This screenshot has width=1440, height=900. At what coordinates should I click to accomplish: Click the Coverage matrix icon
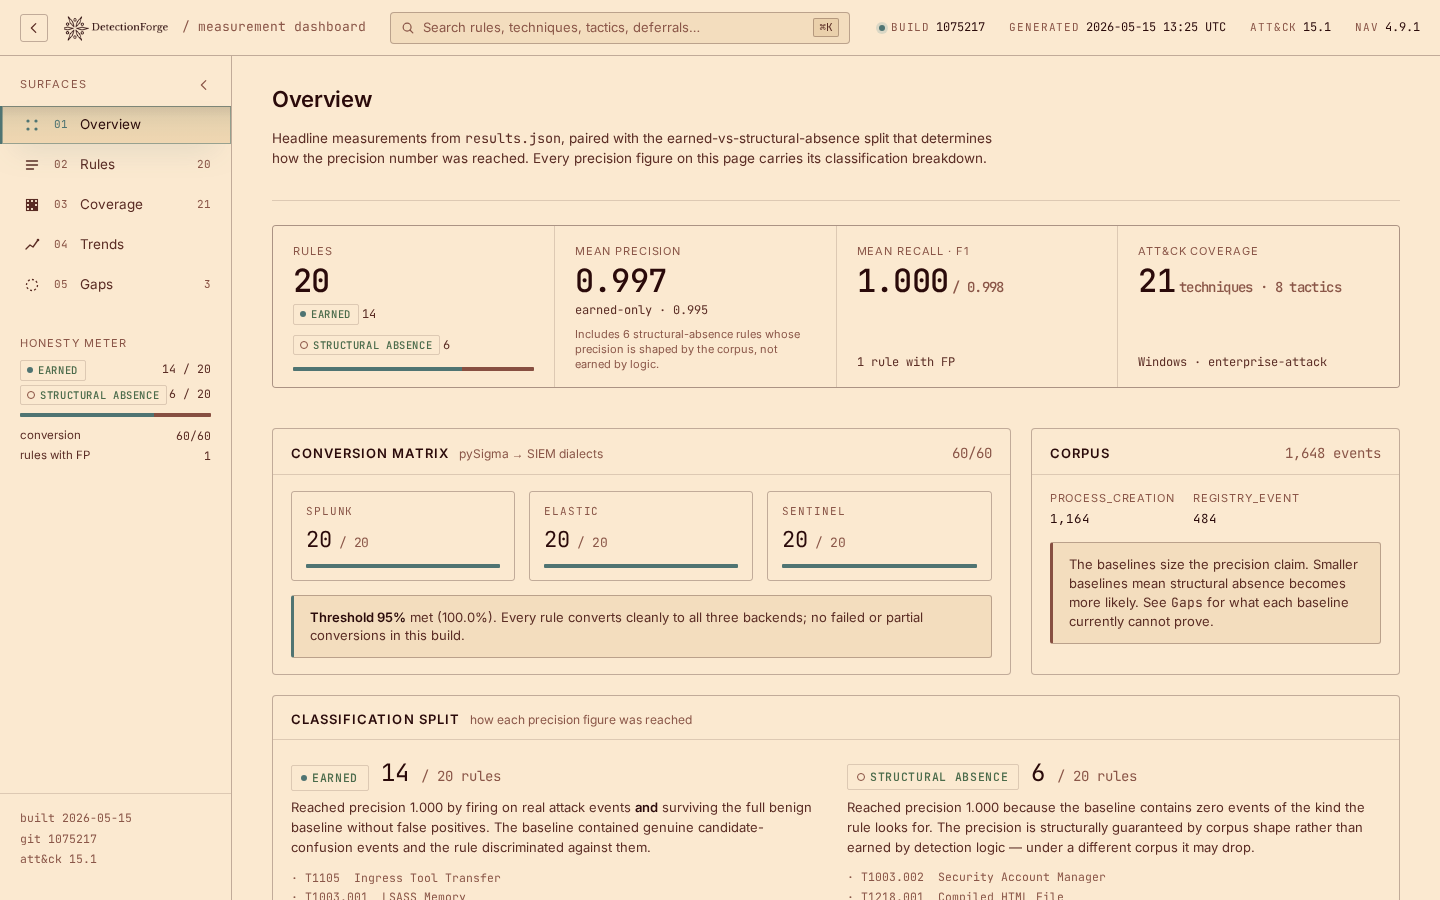point(32,205)
